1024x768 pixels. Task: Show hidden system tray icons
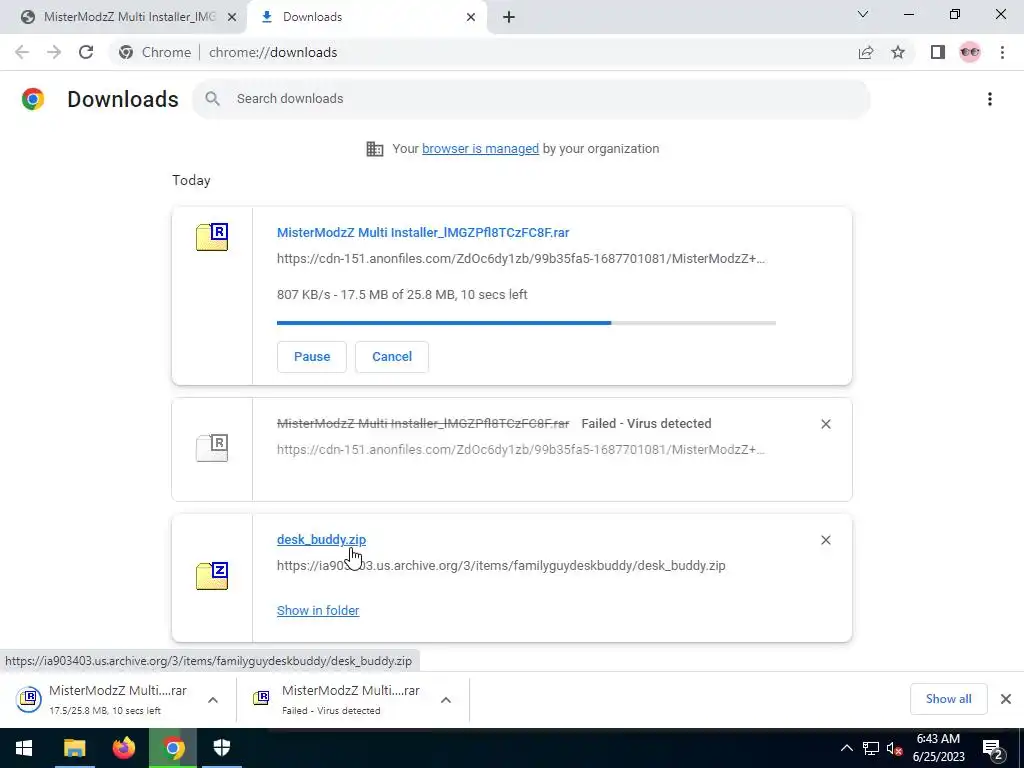[x=846, y=748]
